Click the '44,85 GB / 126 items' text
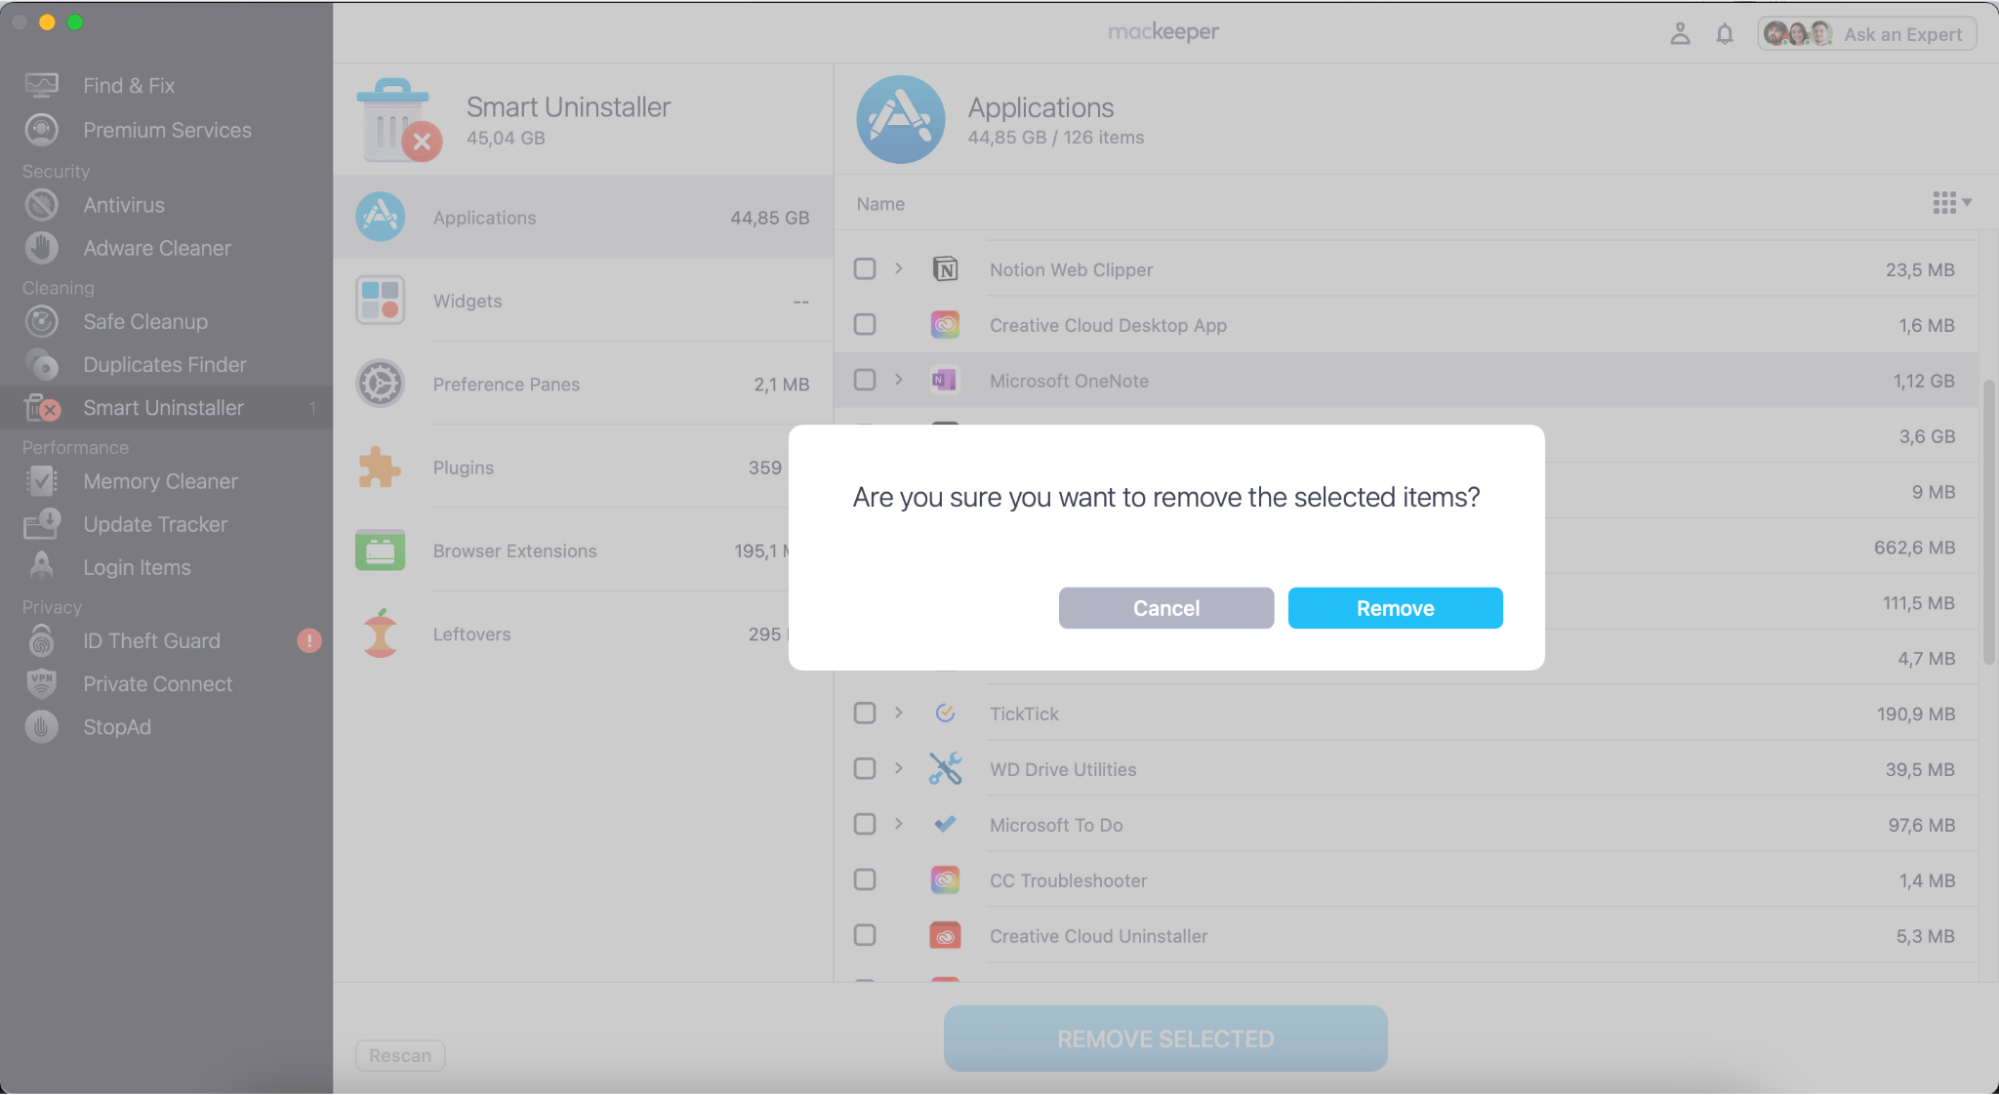Viewport: 1999px width, 1095px height. coord(1055,138)
